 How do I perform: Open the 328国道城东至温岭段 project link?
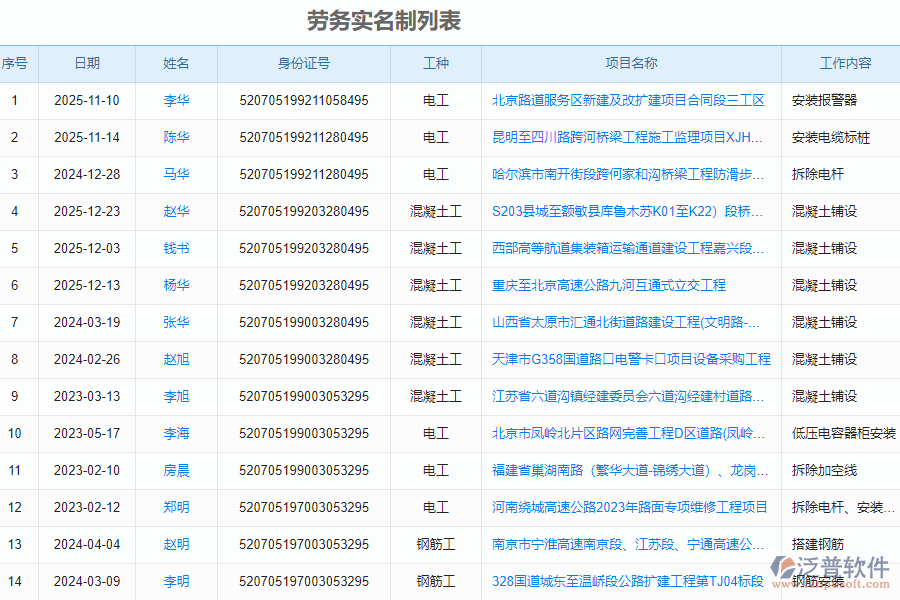(x=628, y=581)
